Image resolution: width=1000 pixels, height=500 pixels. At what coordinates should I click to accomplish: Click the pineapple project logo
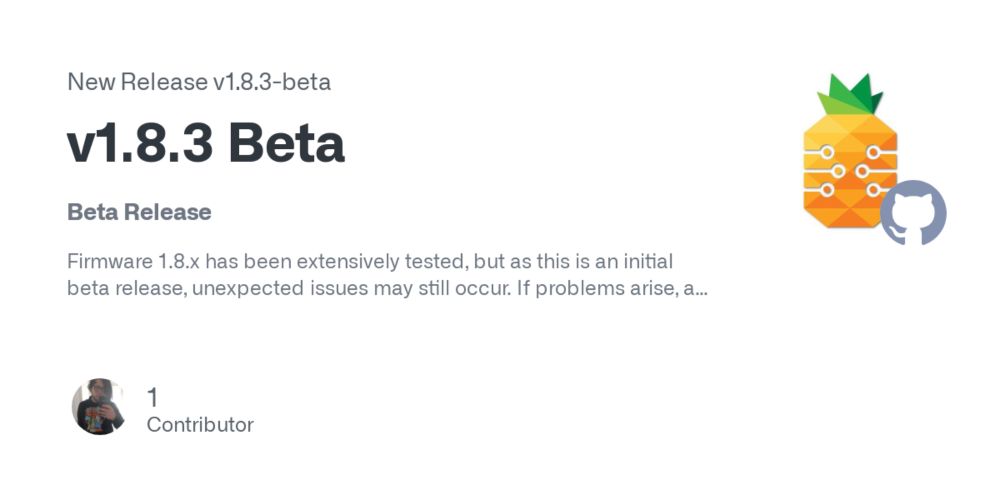point(850,151)
